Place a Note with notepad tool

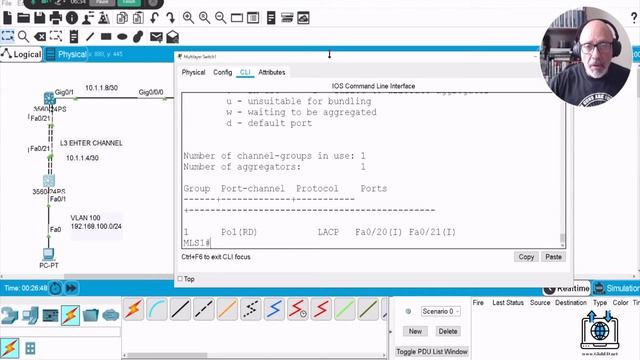74,37
